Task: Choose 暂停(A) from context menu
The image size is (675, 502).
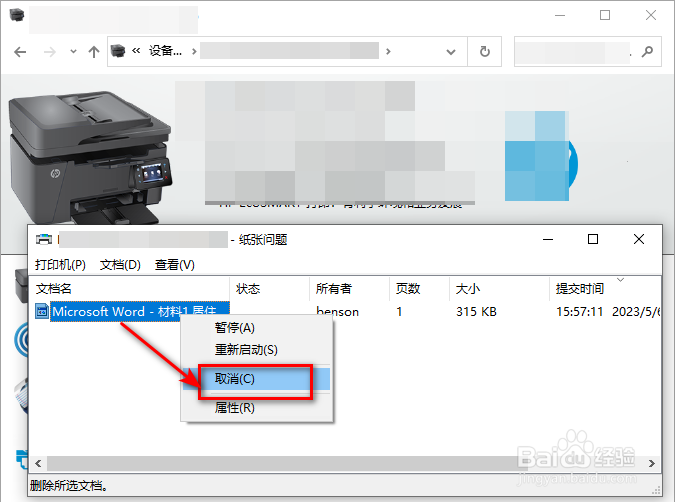Action: pyautogui.click(x=256, y=328)
